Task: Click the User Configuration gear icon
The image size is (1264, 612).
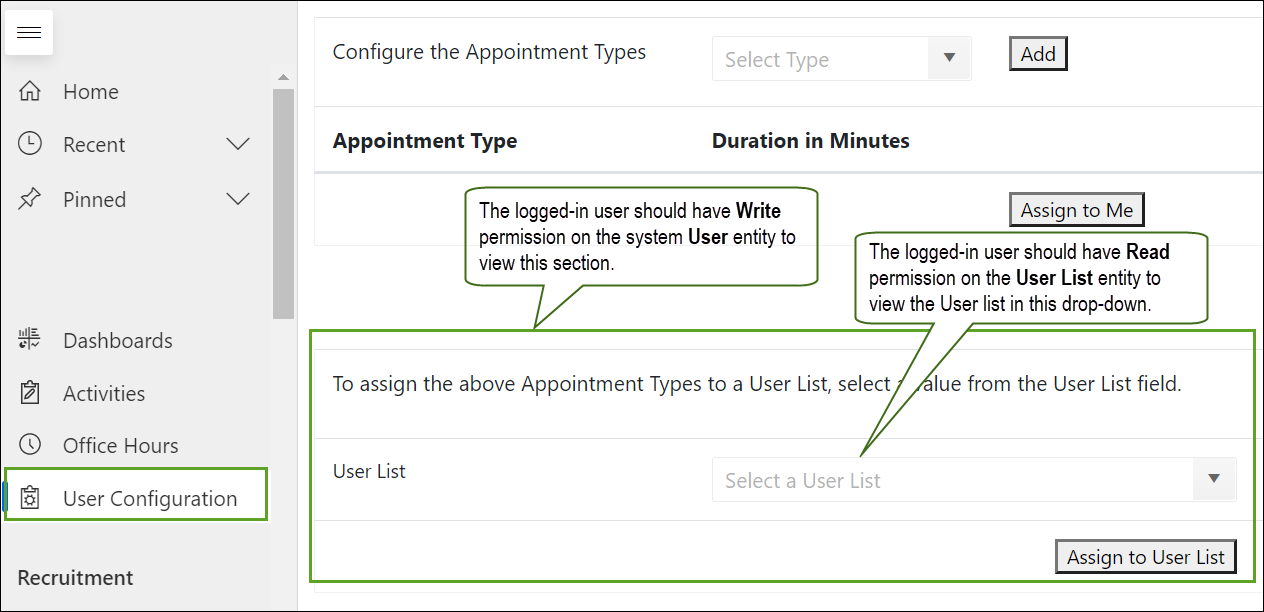Action: (x=30, y=498)
